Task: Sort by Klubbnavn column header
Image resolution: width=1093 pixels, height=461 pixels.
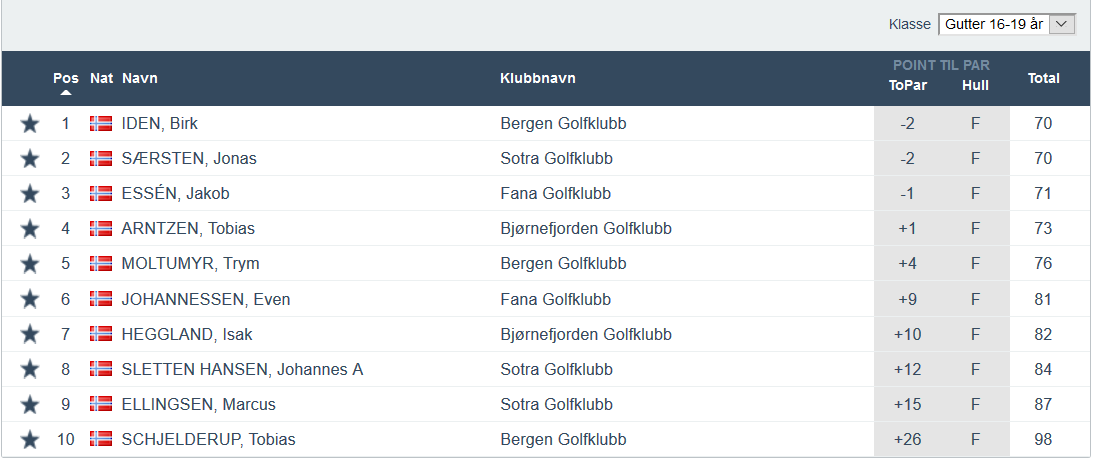Action: [538, 79]
